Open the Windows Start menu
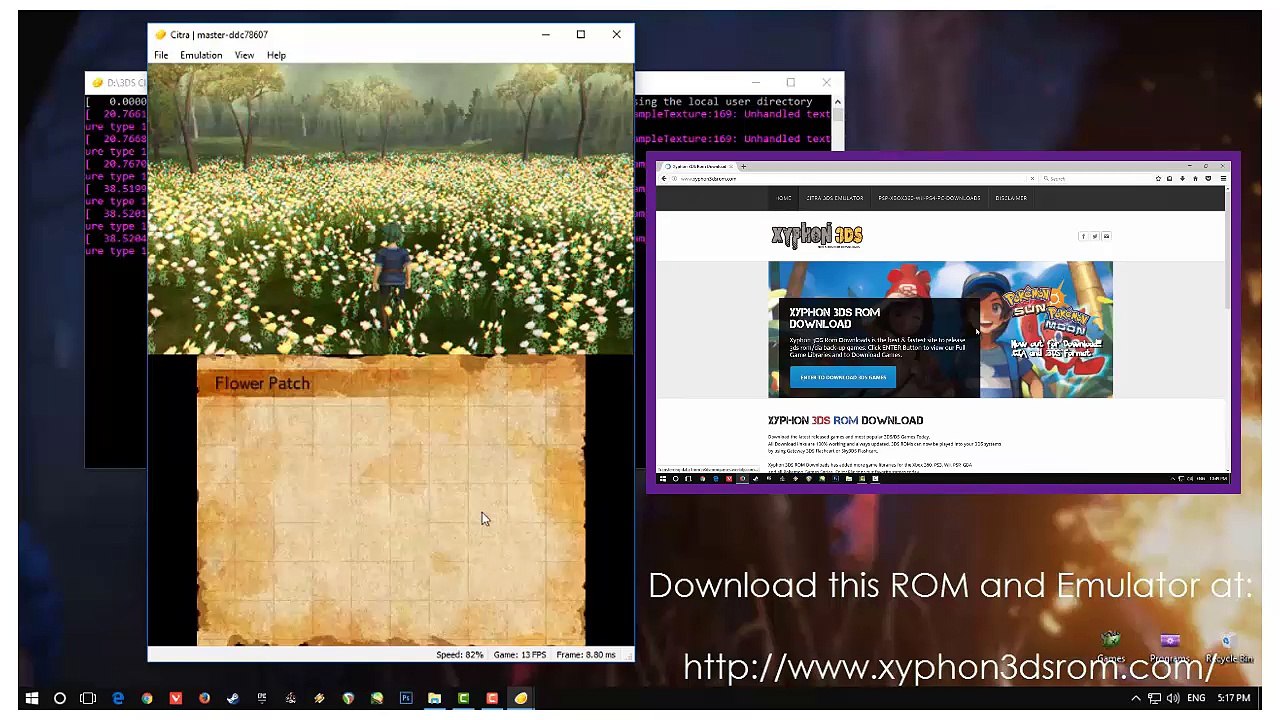Viewport: 1280px width, 720px height. click(x=31, y=698)
